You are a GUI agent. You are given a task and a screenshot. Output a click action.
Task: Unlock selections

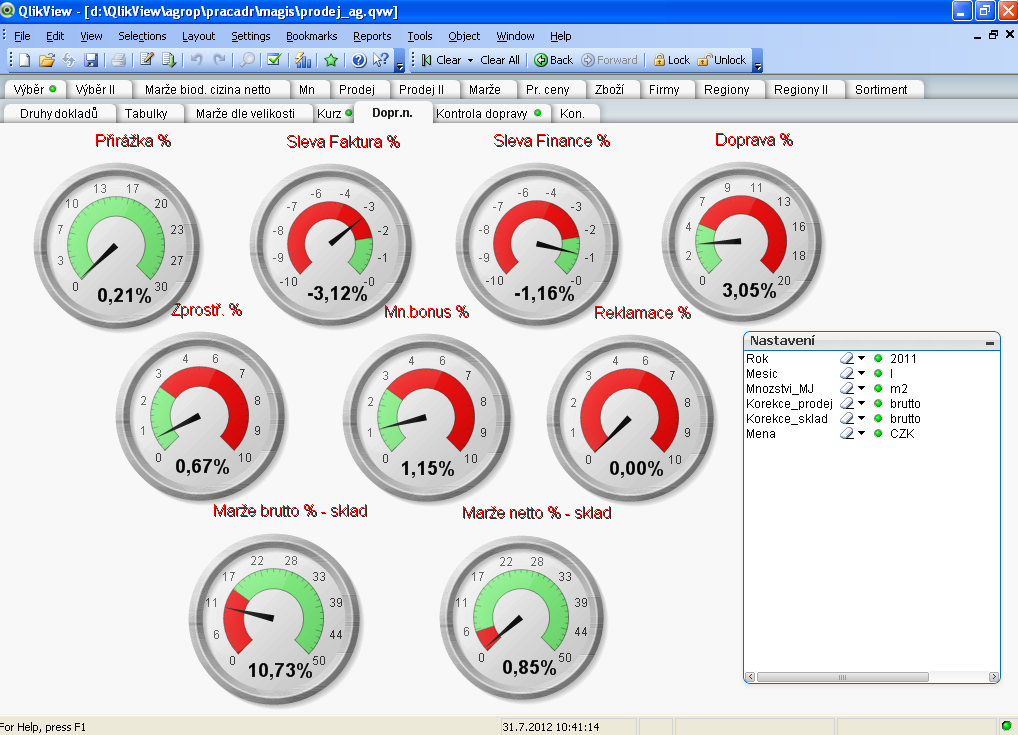722,60
